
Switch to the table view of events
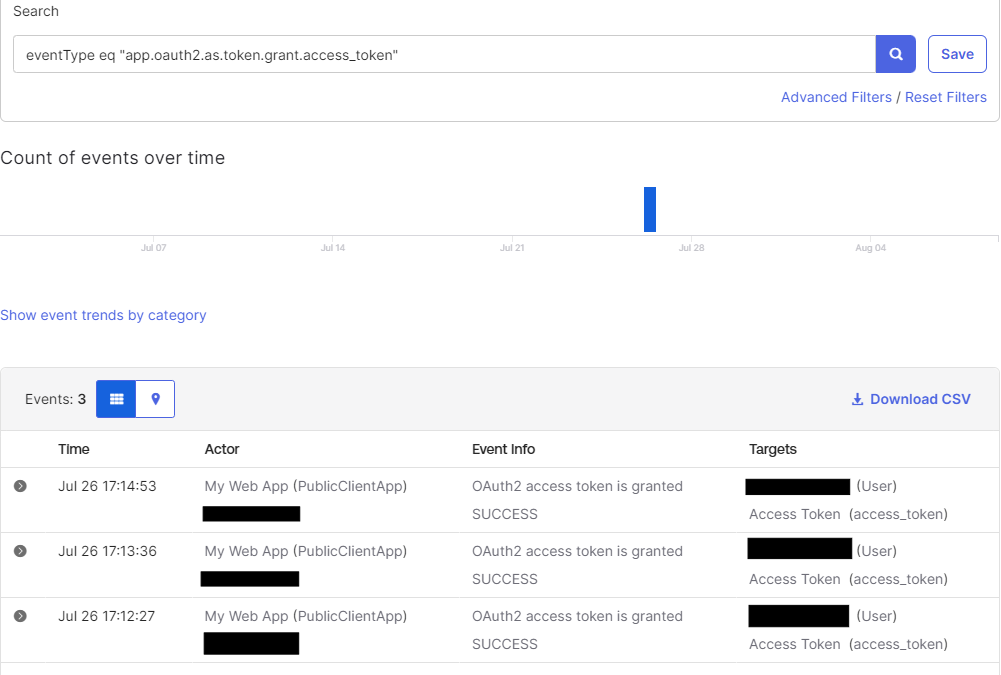click(116, 399)
